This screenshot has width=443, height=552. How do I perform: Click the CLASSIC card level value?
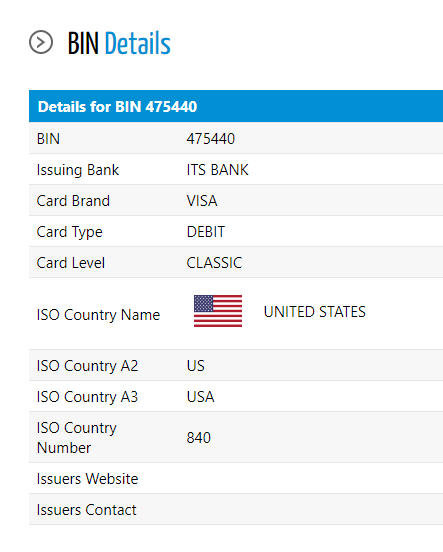[x=214, y=263]
